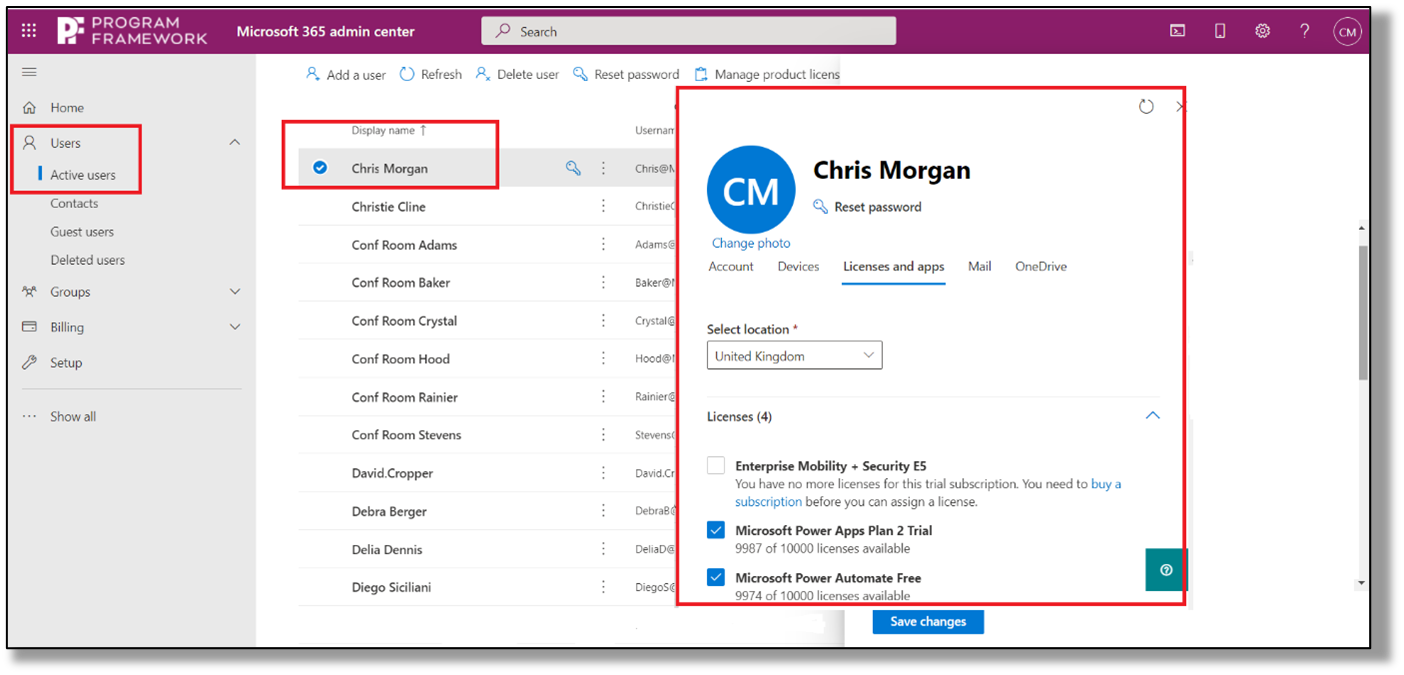The width and height of the screenshot is (1404, 675).
Task: Expand the Groups section chevron
Action: pyautogui.click(x=235, y=292)
